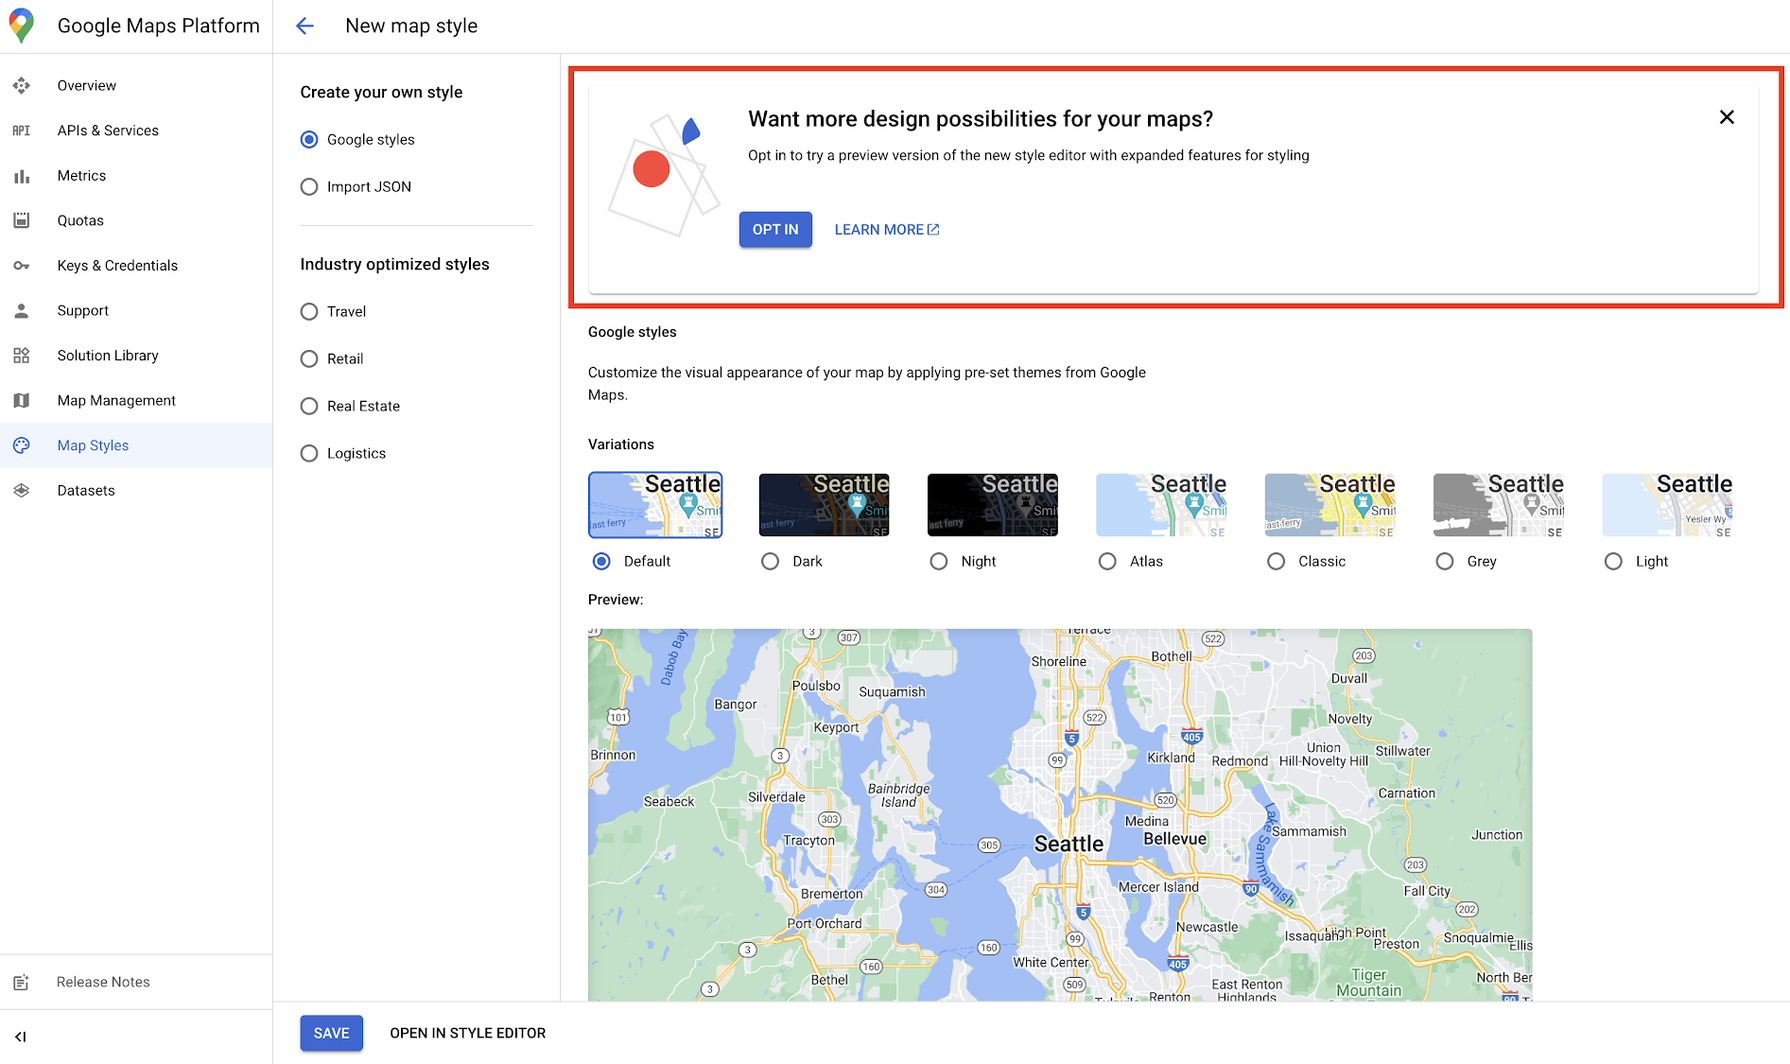
Task: Open the Support page
Action: point(136,311)
